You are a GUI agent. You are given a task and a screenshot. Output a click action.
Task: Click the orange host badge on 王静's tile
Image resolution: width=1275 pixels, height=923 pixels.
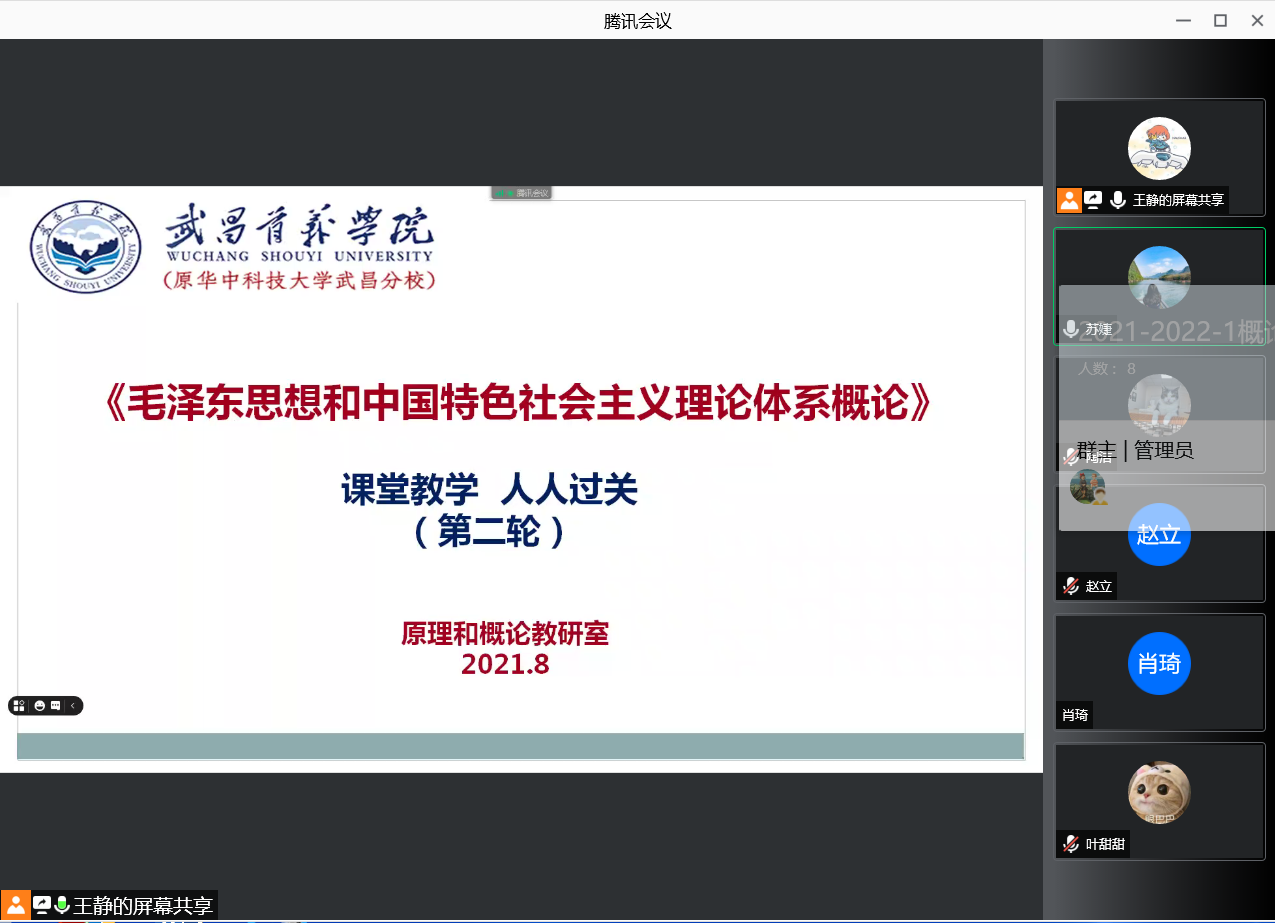tap(1069, 200)
